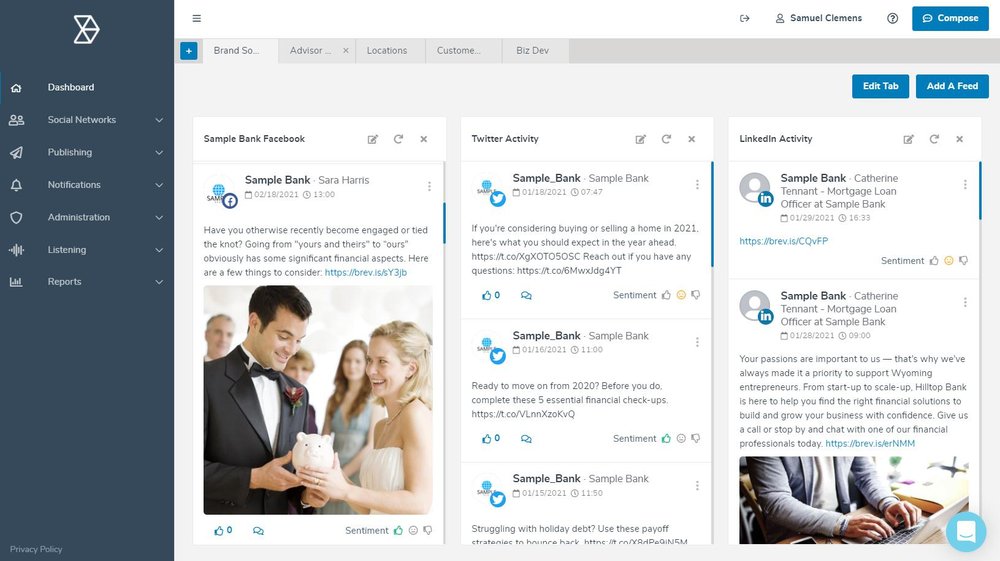The width and height of the screenshot is (1000, 561).
Task: Set 01/29/2021 LinkedIn post sentiment positive
Action: click(934, 261)
